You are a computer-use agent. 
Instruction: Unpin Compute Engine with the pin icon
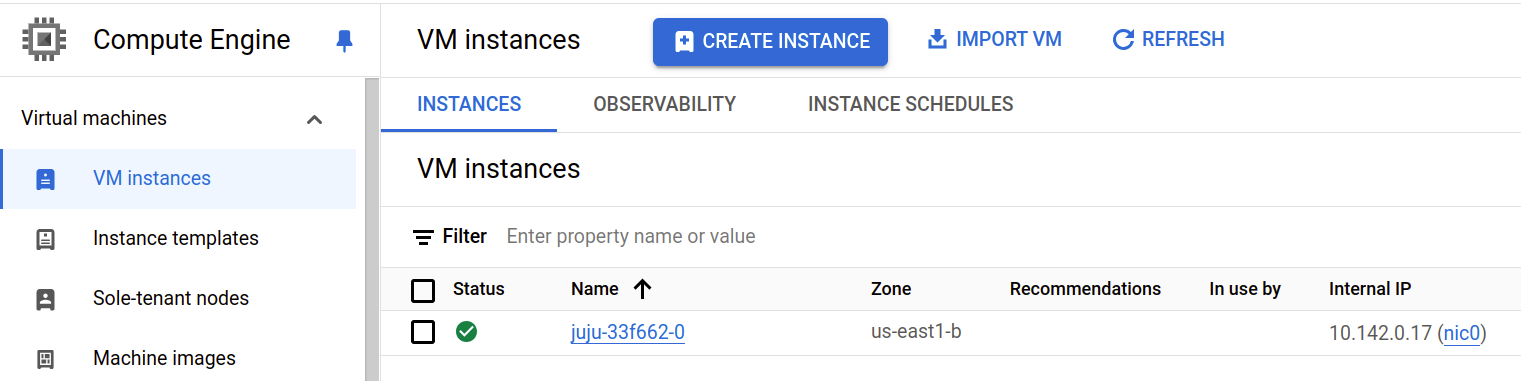pyautogui.click(x=344, y=41)
